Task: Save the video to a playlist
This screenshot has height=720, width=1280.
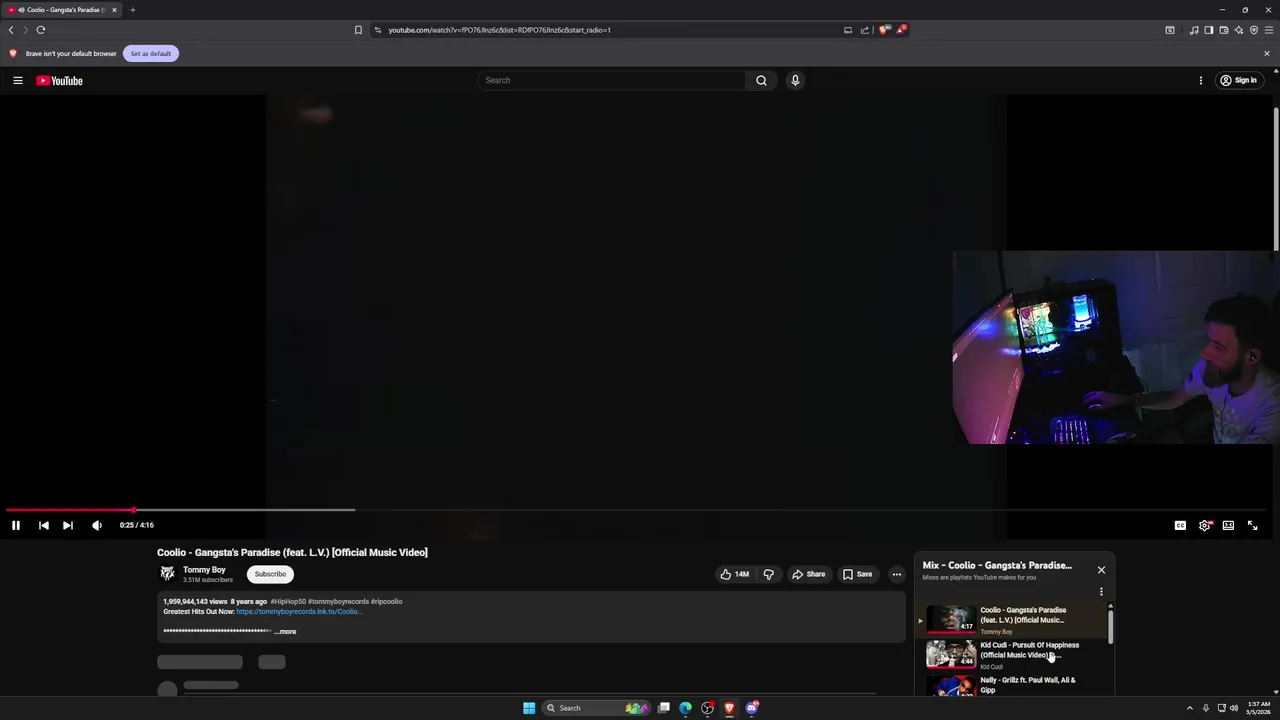Action: [x=857, y=574]
